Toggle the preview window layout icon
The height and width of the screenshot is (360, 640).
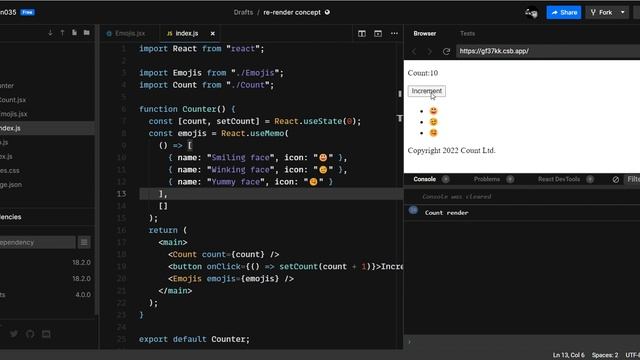pyautogui.click(x=378, y=33)
